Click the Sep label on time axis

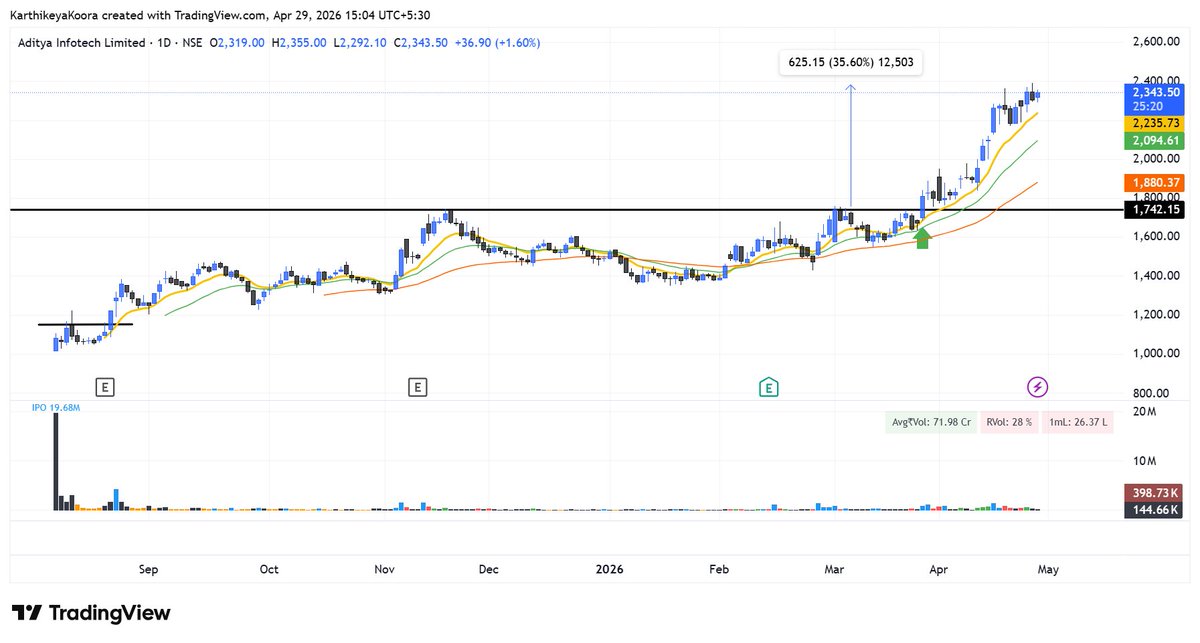click(148, 569)
